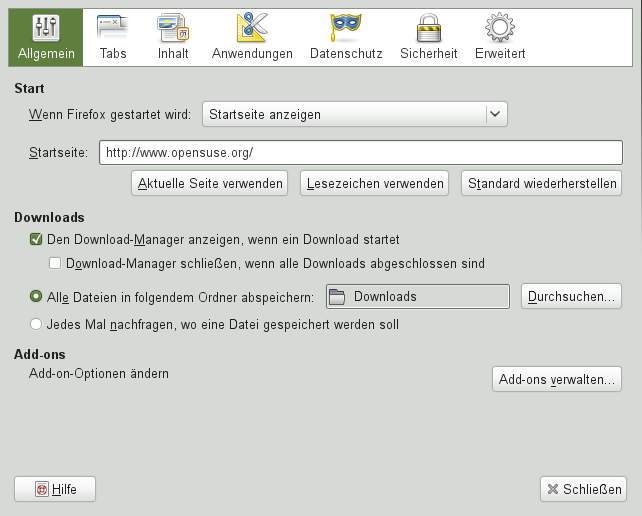Open Erweitert gear icon
This screenshot has width=642, height=516.
(499, 28)
